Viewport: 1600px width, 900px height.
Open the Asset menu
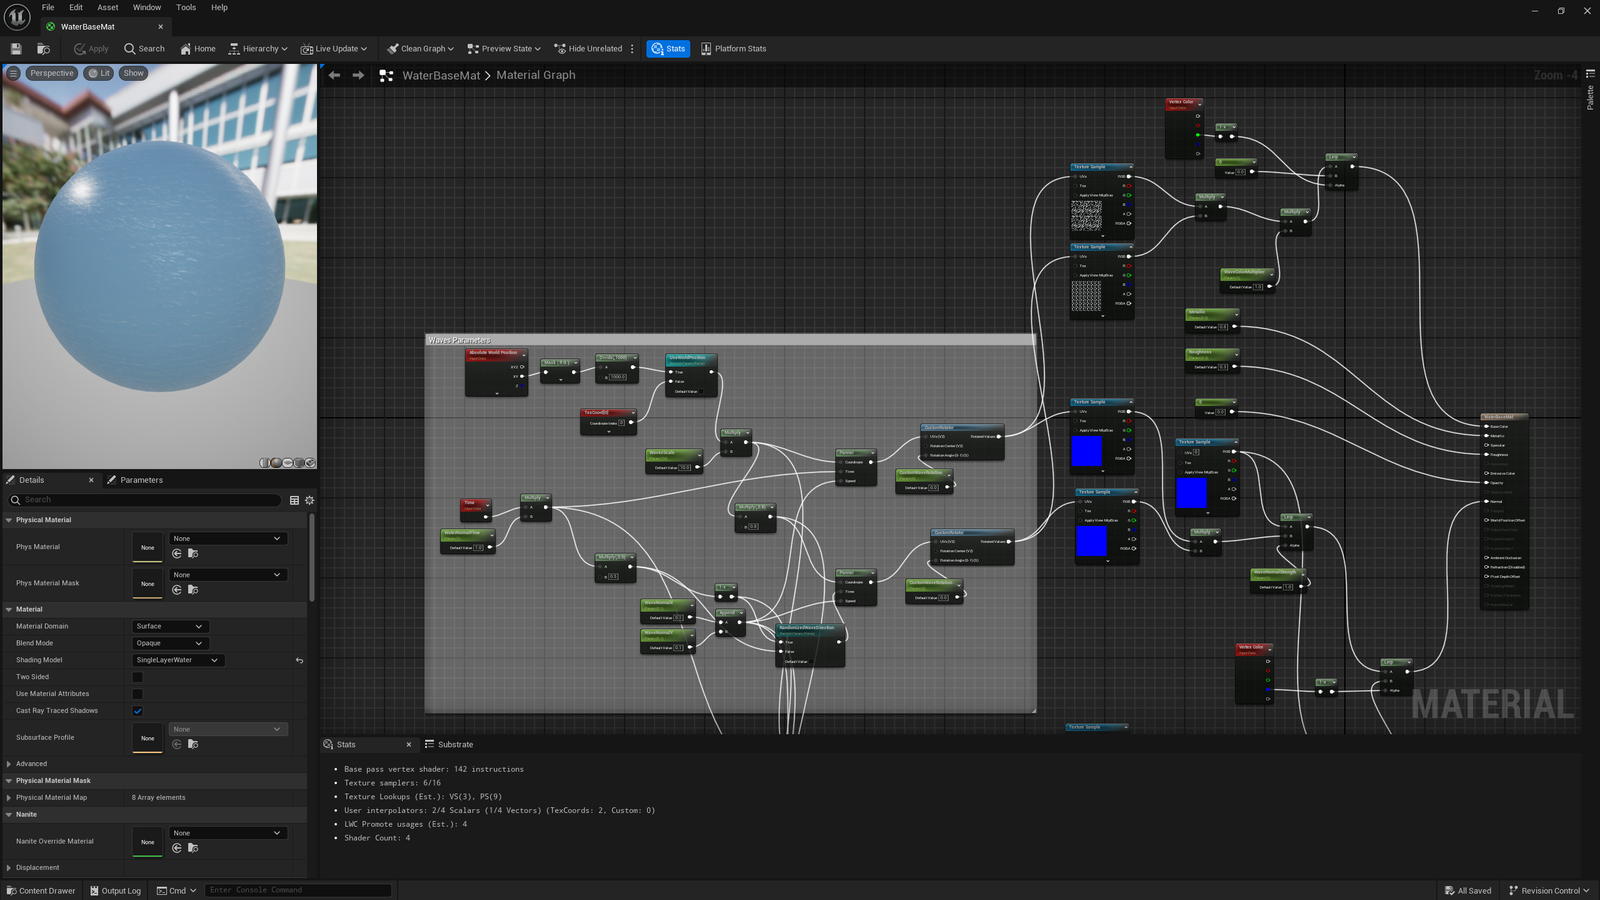[x=107, y=7]
